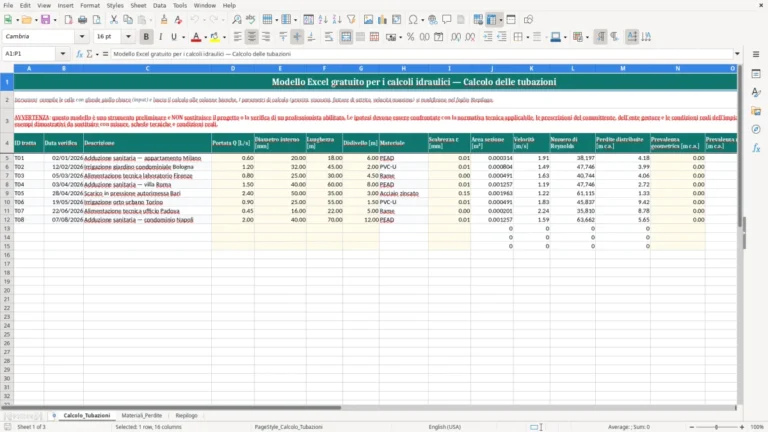Click the Increase Indent icon
The height and width of the screenshot is (432, 768).
click(488, 37)
